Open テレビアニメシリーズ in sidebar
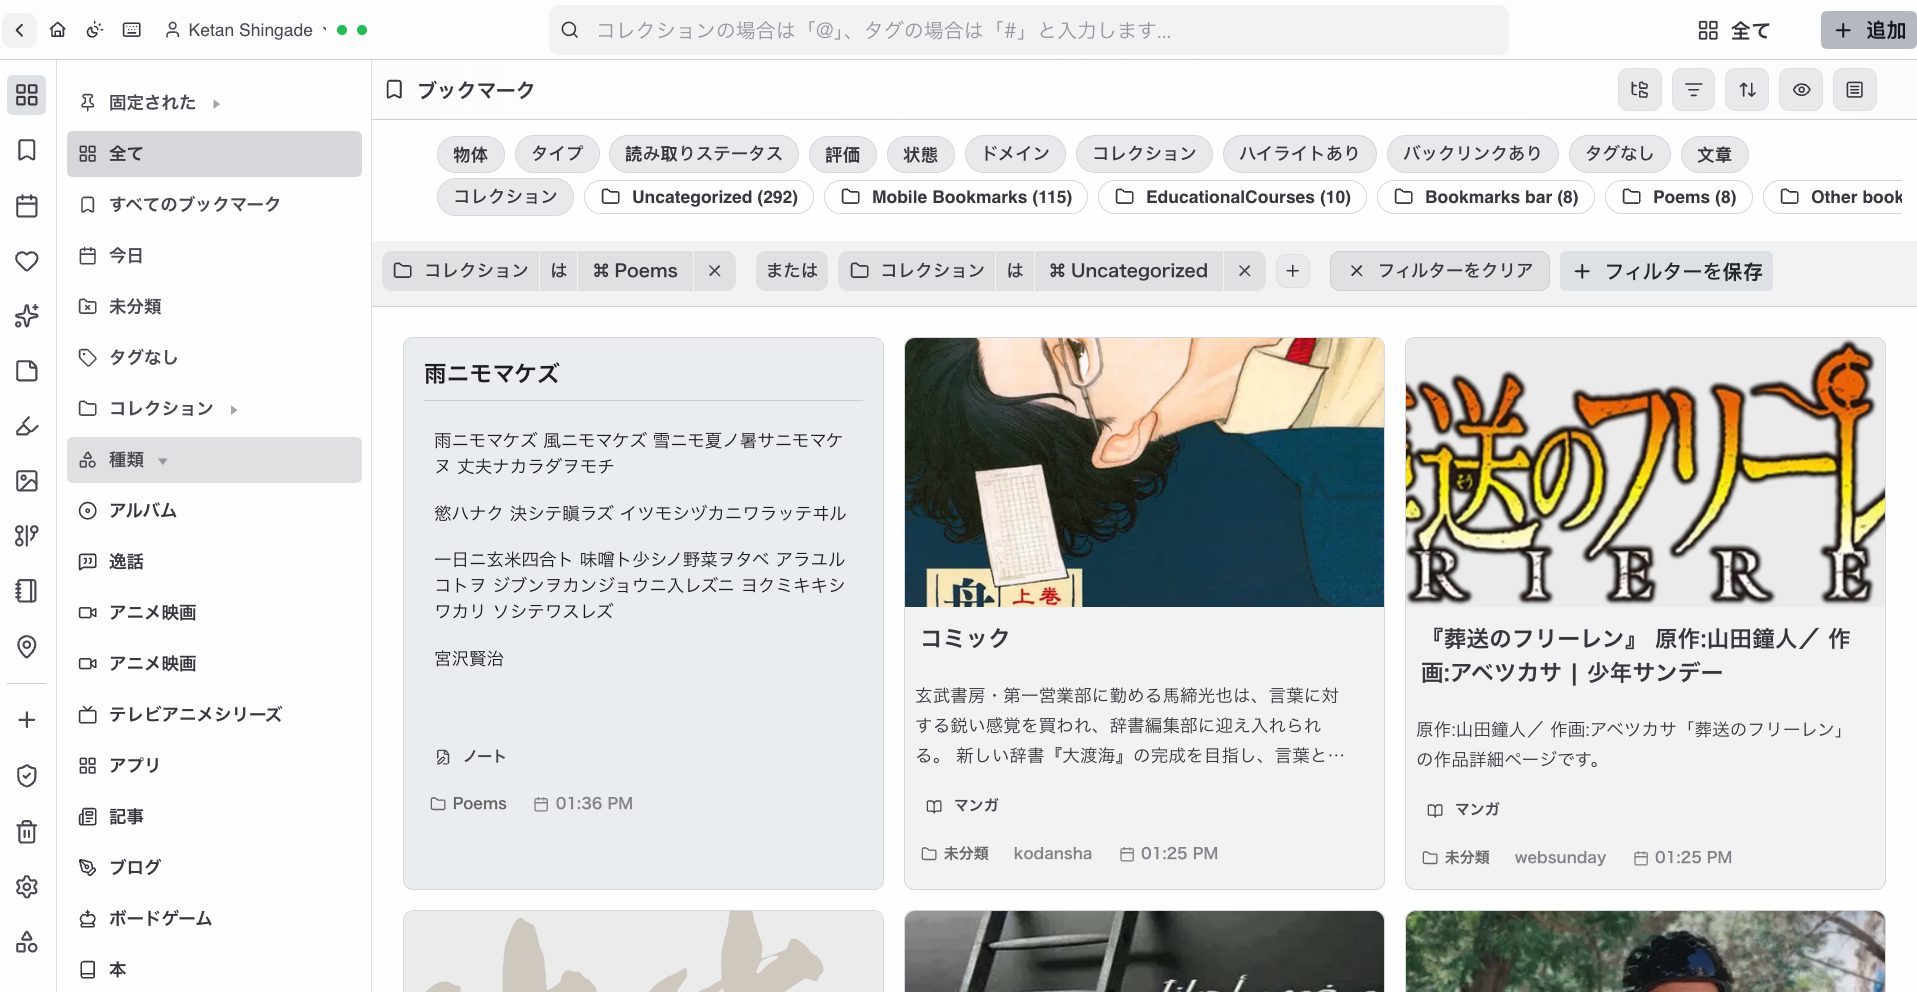Image resolution: width=1917 pixels, height=992 pixels. coord(214,714)
